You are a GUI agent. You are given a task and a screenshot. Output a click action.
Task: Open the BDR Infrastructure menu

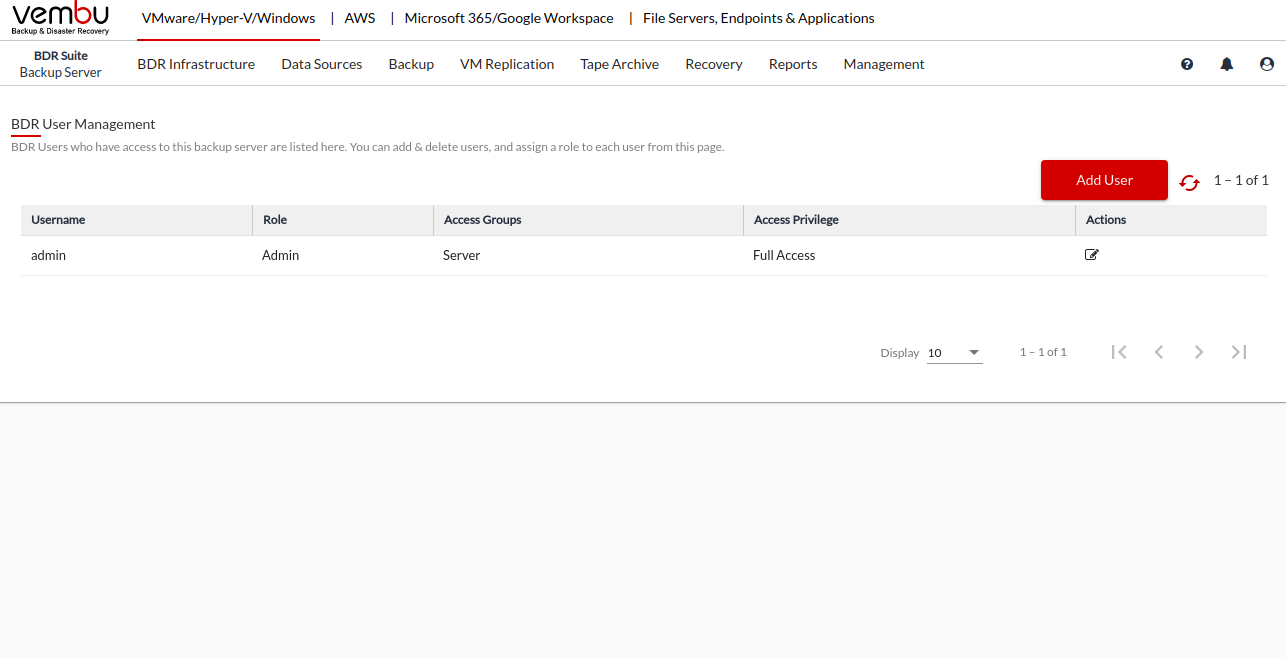(196, 64)
